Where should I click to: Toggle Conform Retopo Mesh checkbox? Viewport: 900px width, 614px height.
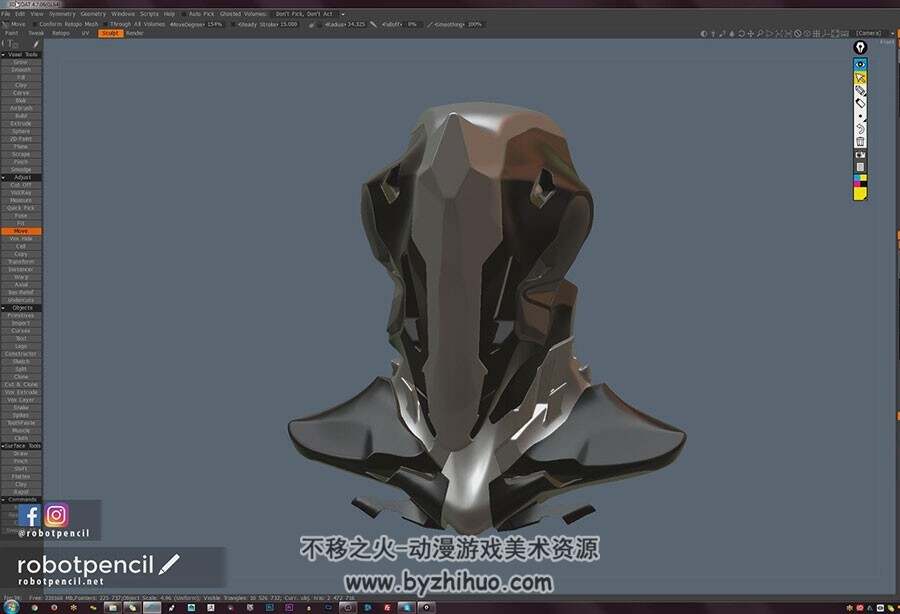click(34, 24)
